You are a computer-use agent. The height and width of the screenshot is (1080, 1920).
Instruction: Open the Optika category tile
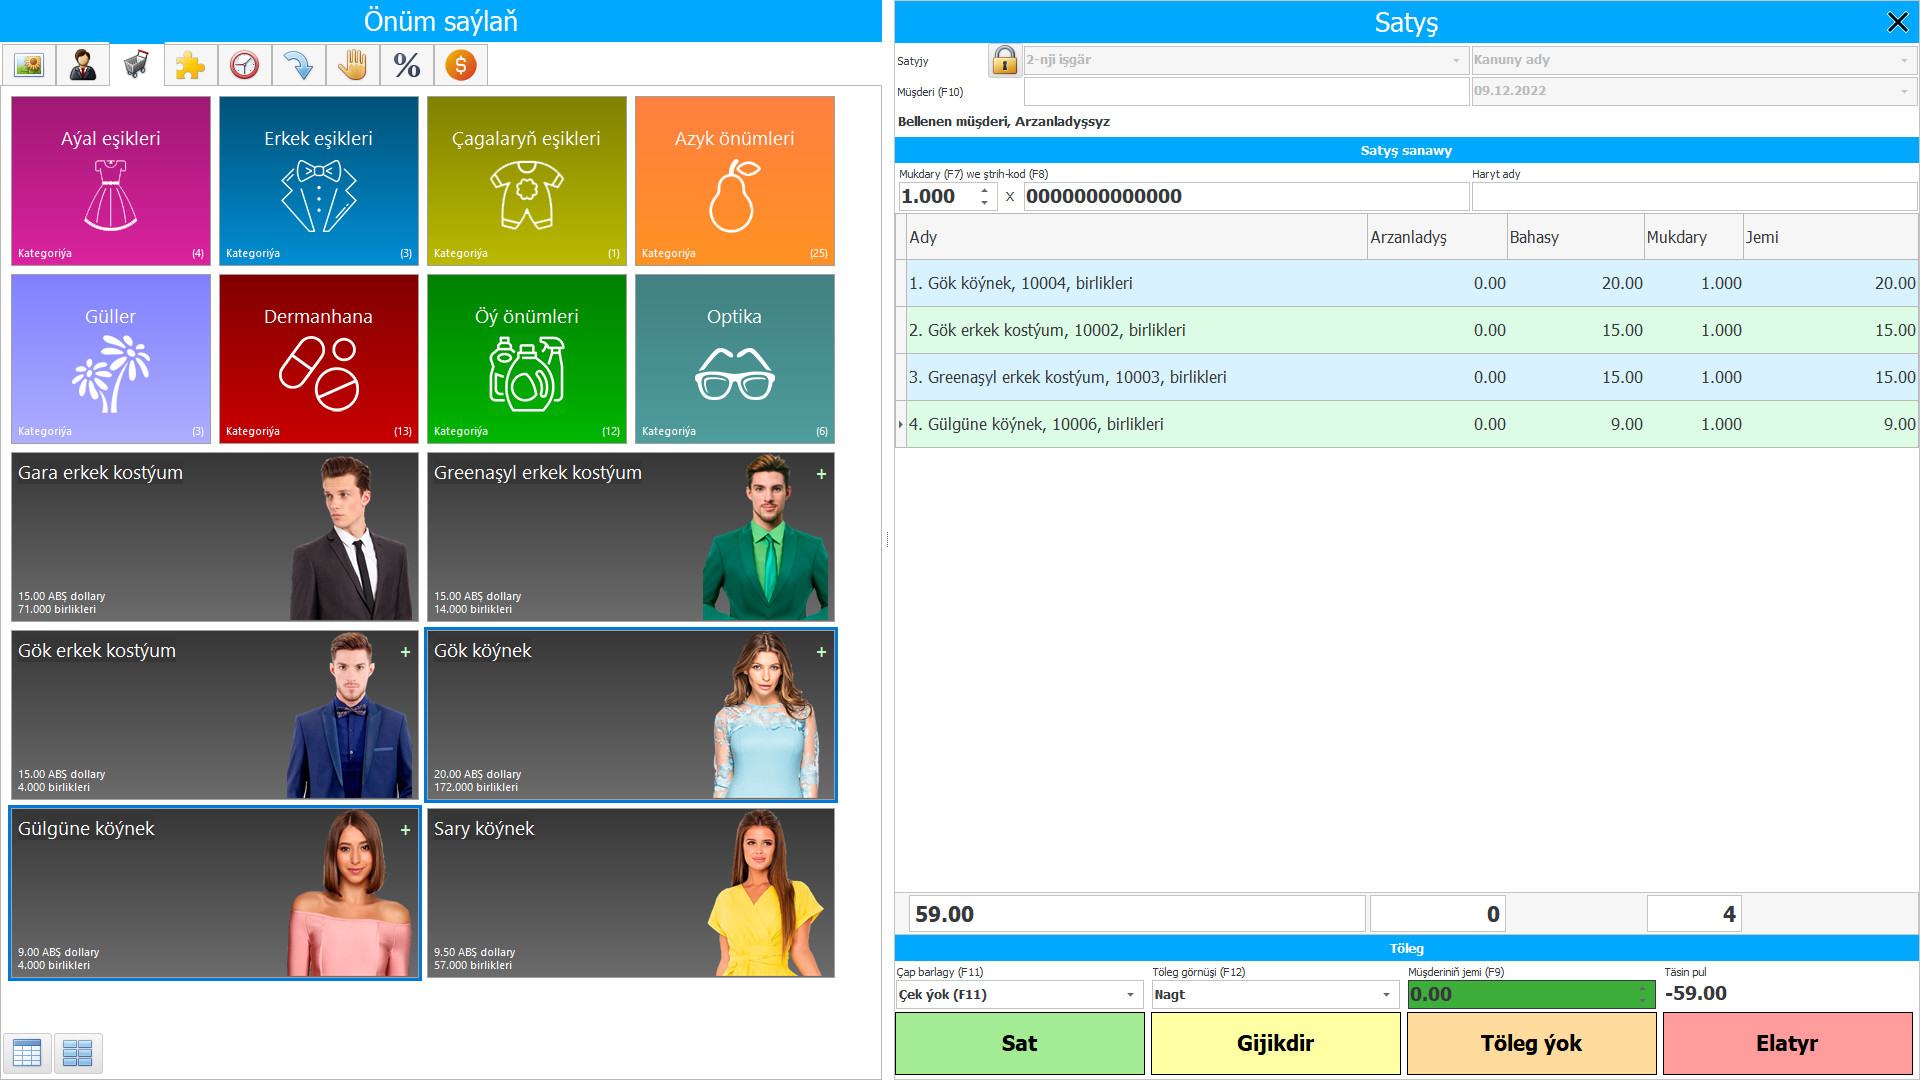734,359
